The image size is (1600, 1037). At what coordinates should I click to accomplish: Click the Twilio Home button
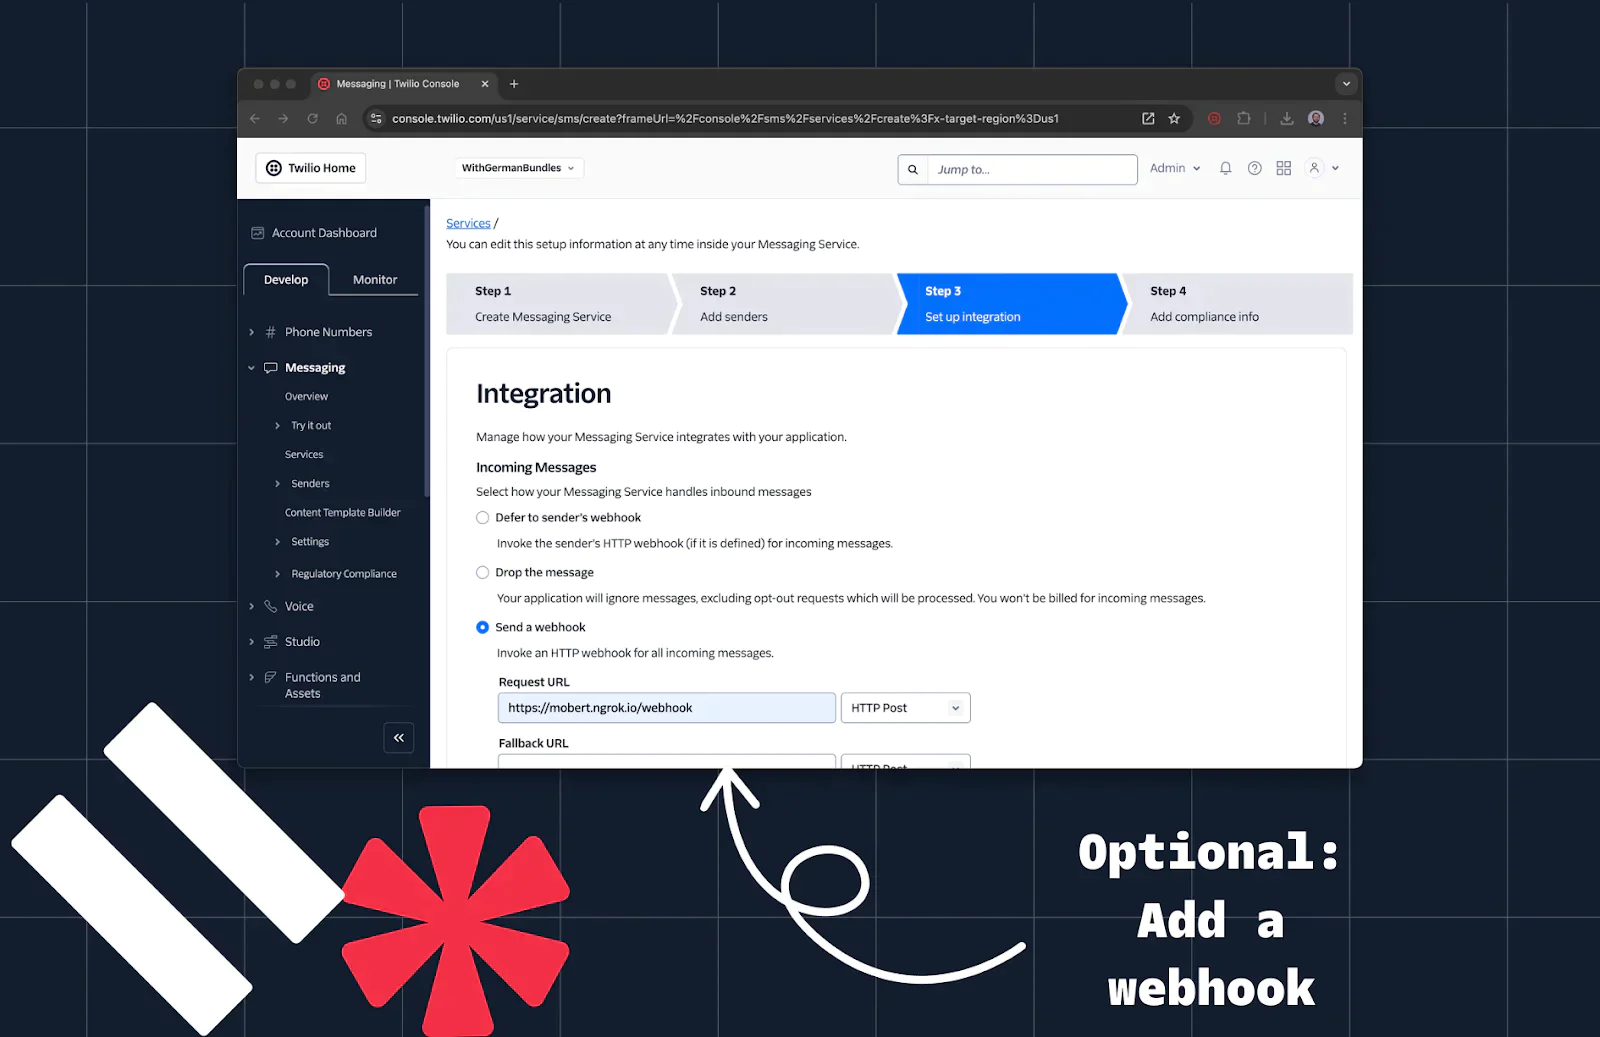(311, 168)
